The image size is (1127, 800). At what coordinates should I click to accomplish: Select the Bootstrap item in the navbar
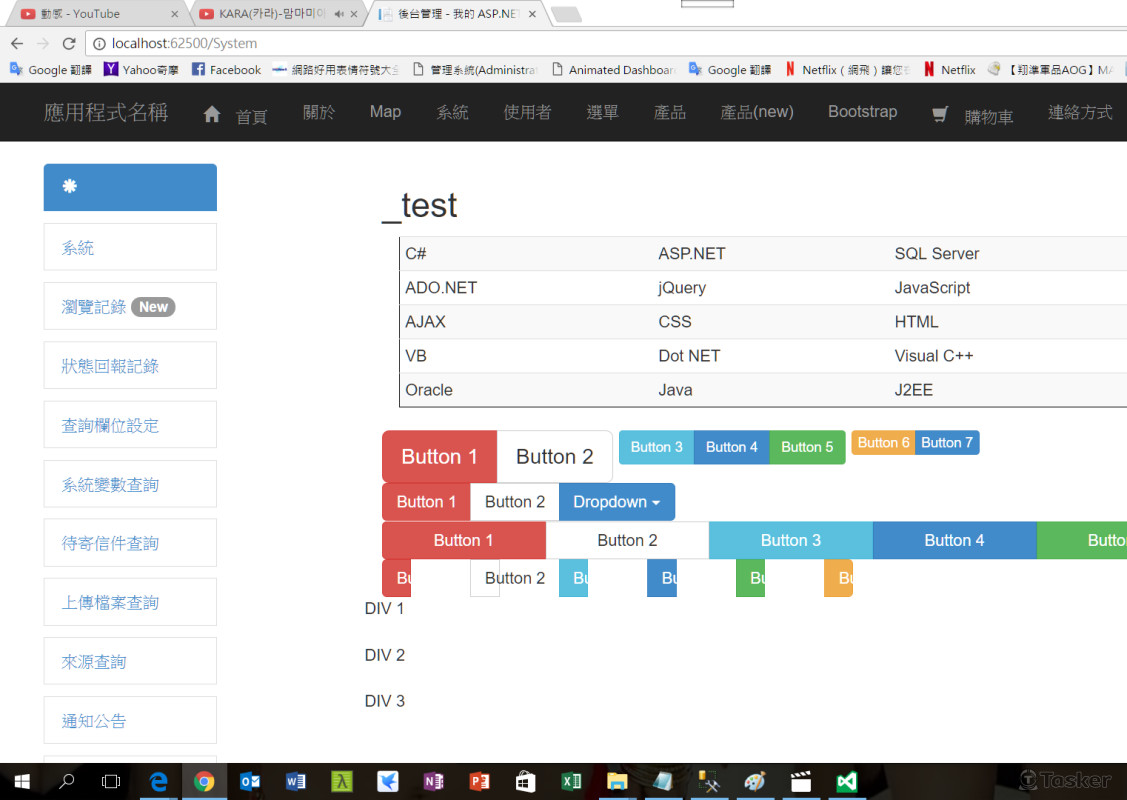[x=862, y=112]
